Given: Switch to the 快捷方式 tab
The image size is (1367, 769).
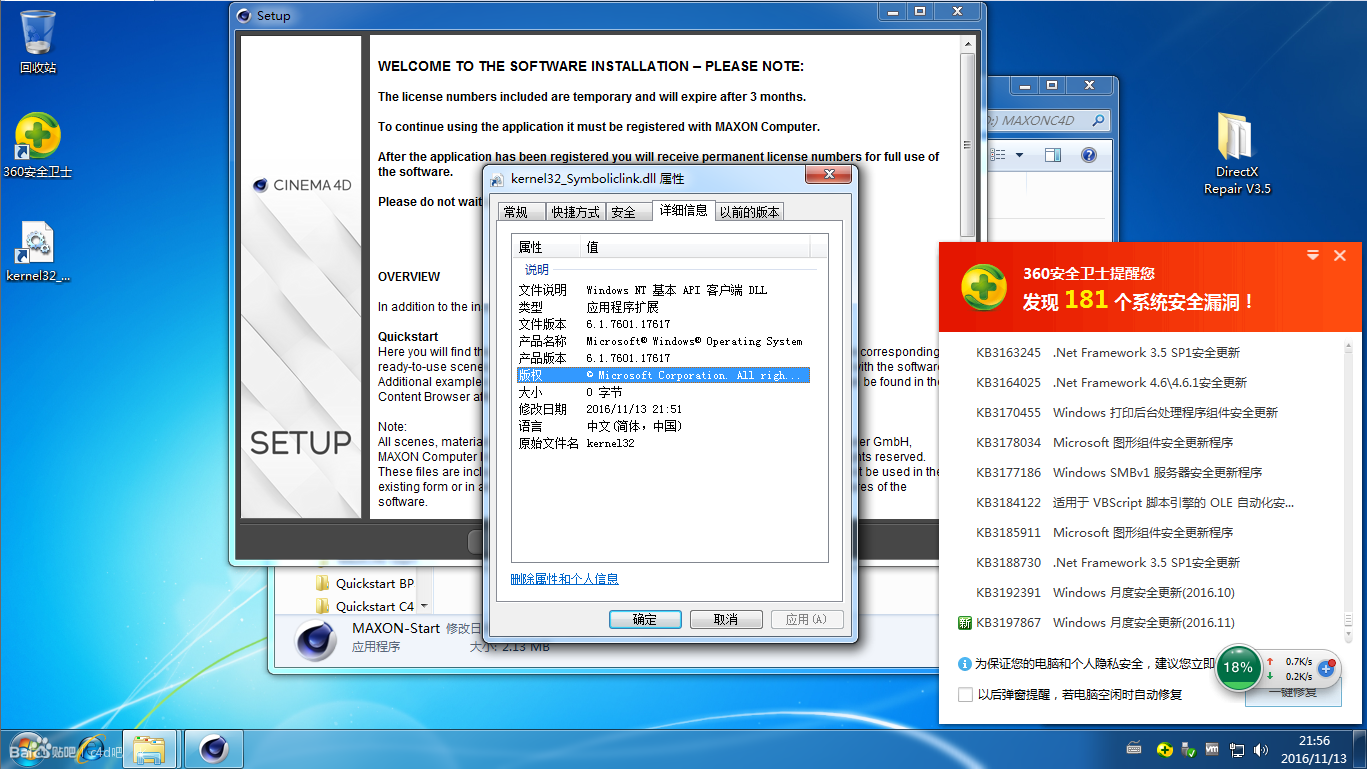Looking at the screenshot, I should 576,212.
